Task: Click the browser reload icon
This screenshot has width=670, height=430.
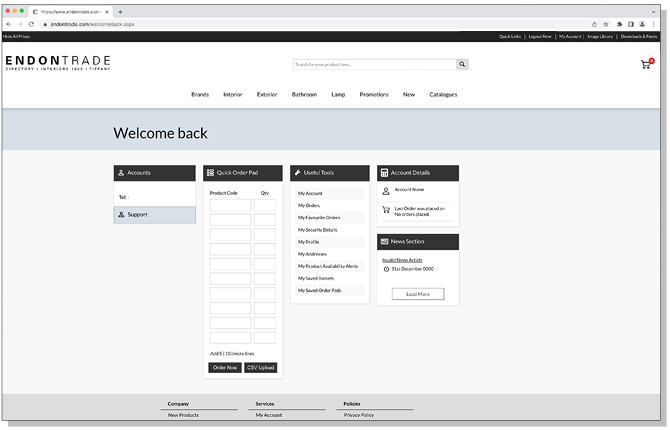Action: click(31, 24)
